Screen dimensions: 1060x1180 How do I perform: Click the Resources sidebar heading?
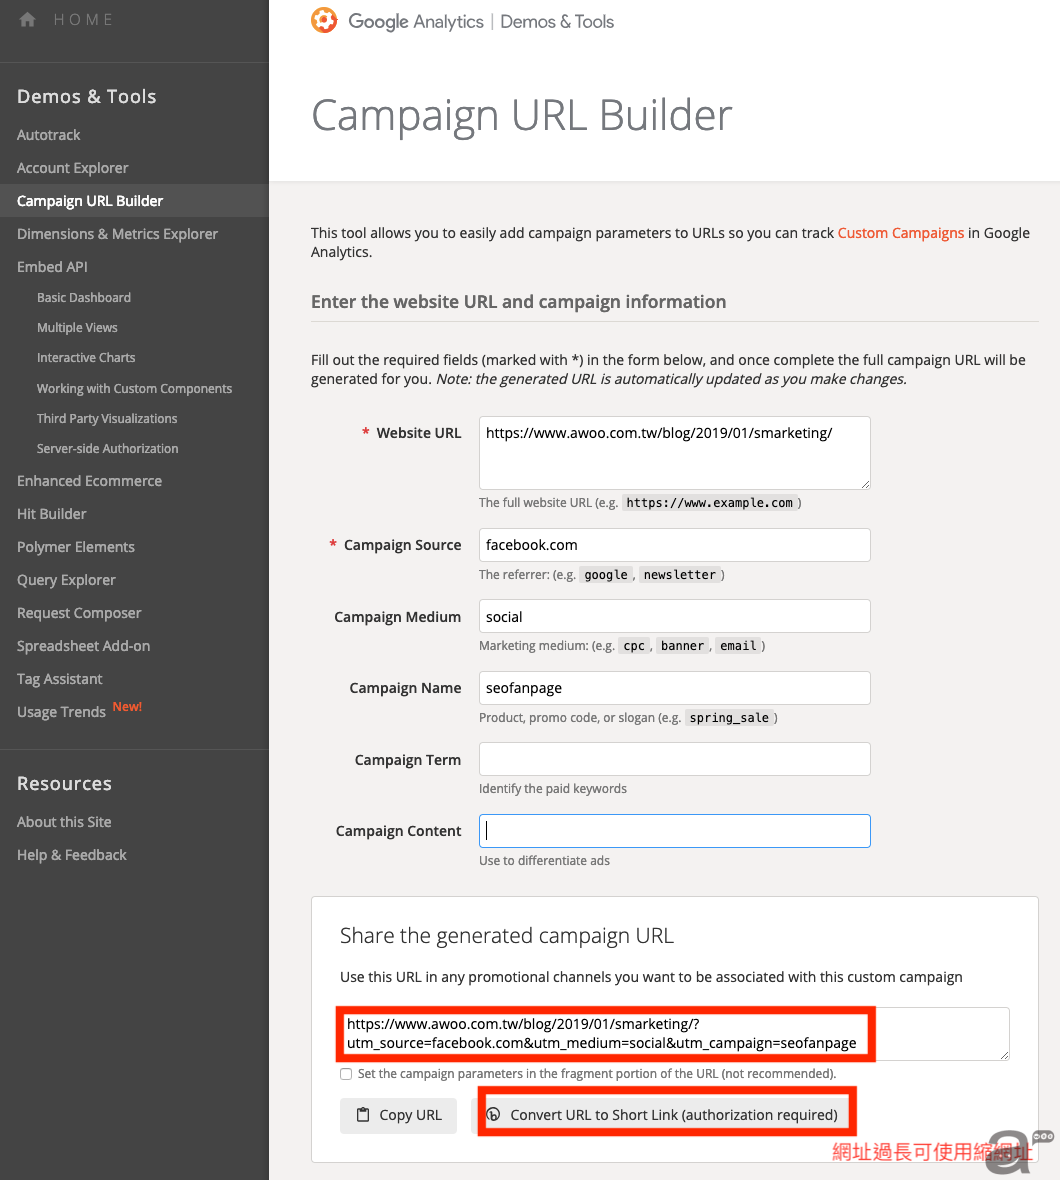click(64, 783)
